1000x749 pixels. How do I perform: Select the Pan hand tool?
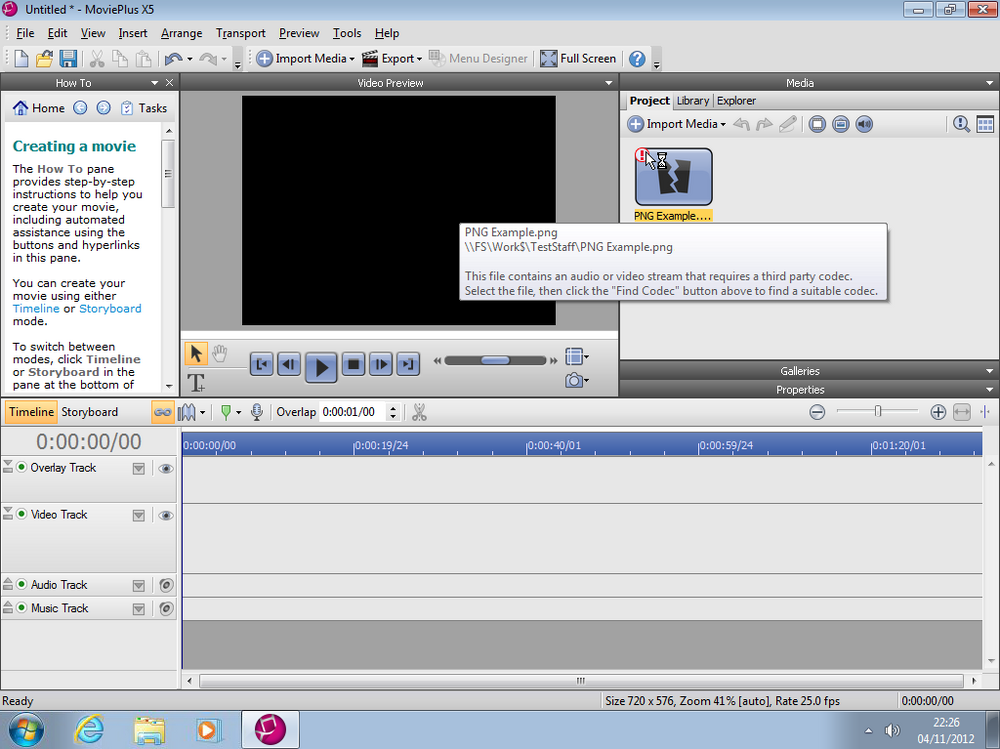219,353
